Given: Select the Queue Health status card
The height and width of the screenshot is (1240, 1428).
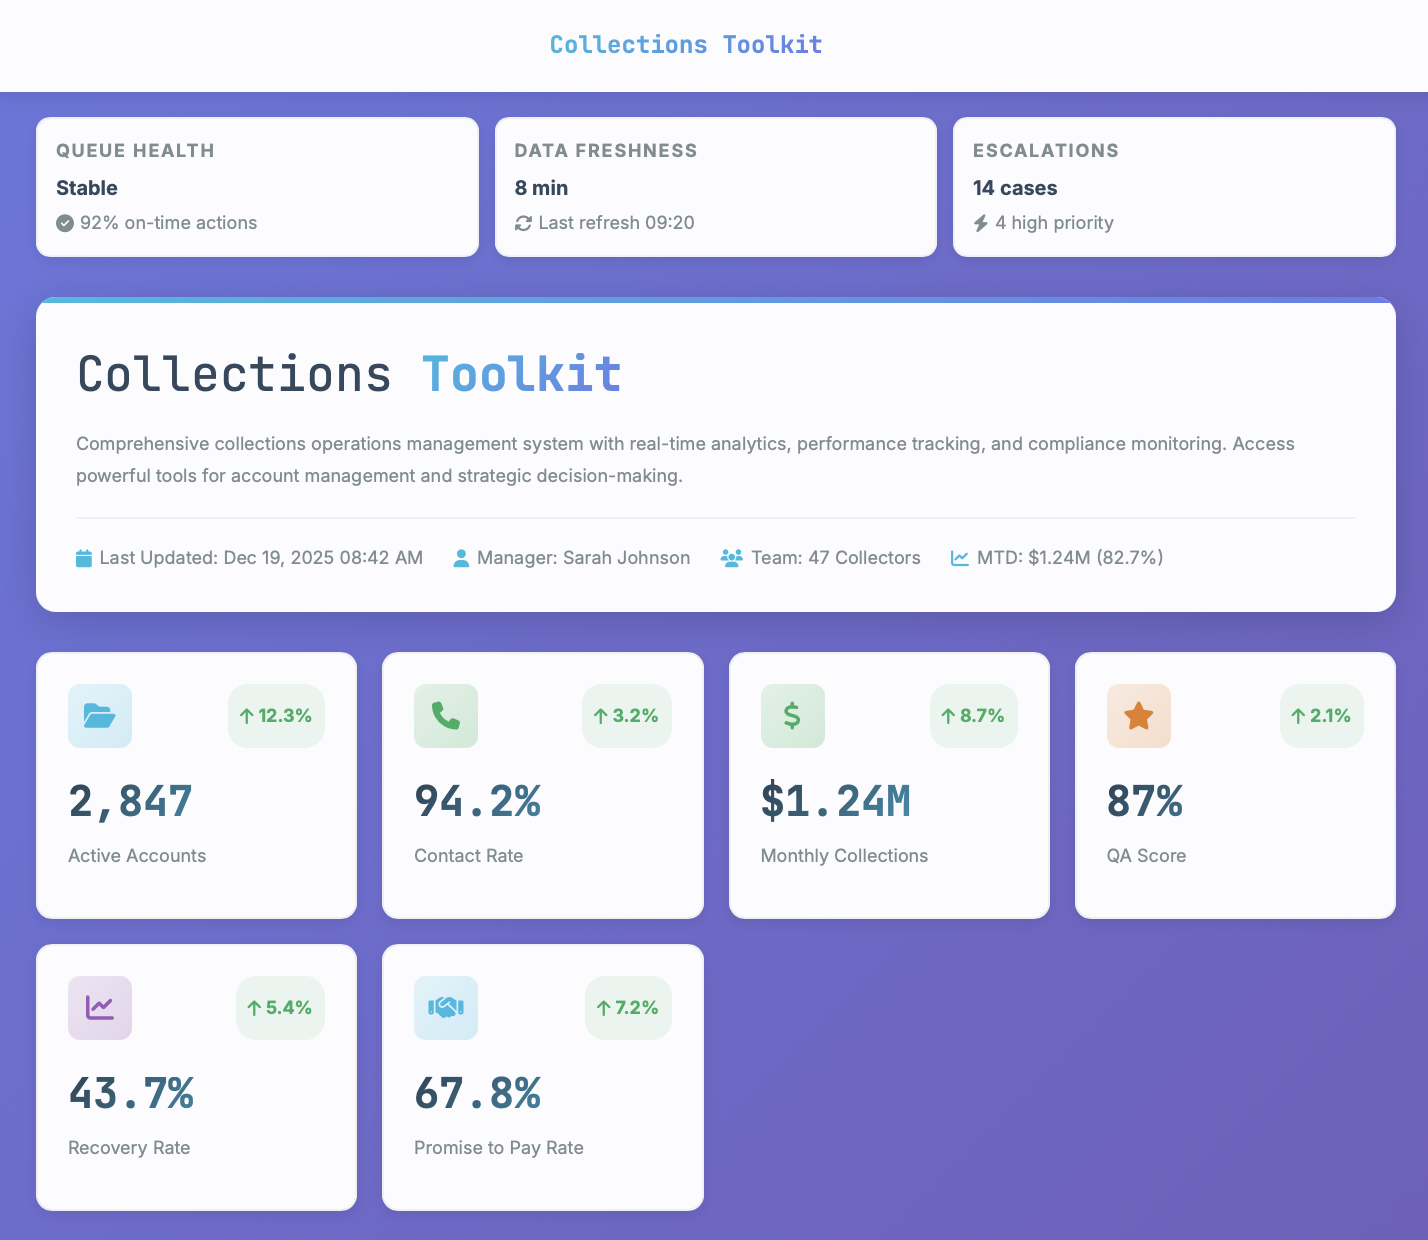Looking at the screenshot, I should click(x=257, y=187).
